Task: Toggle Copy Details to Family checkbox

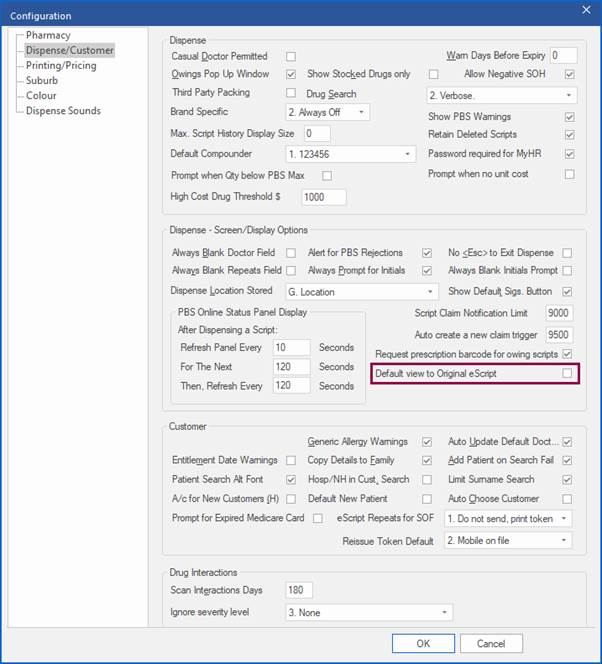Action: 427,460
